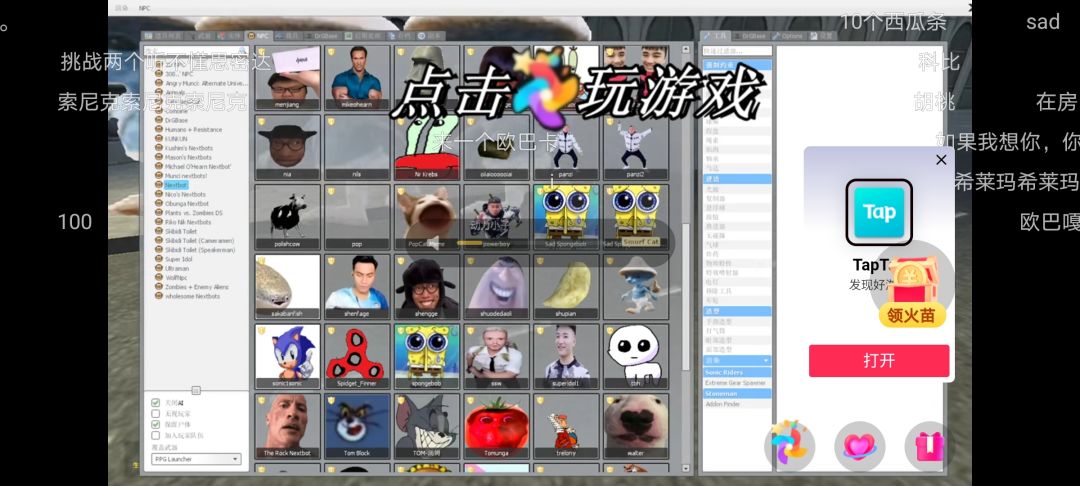
Task: Select Skibidi Toilet (Cameramen) category
Action: (x=199, y=241)
